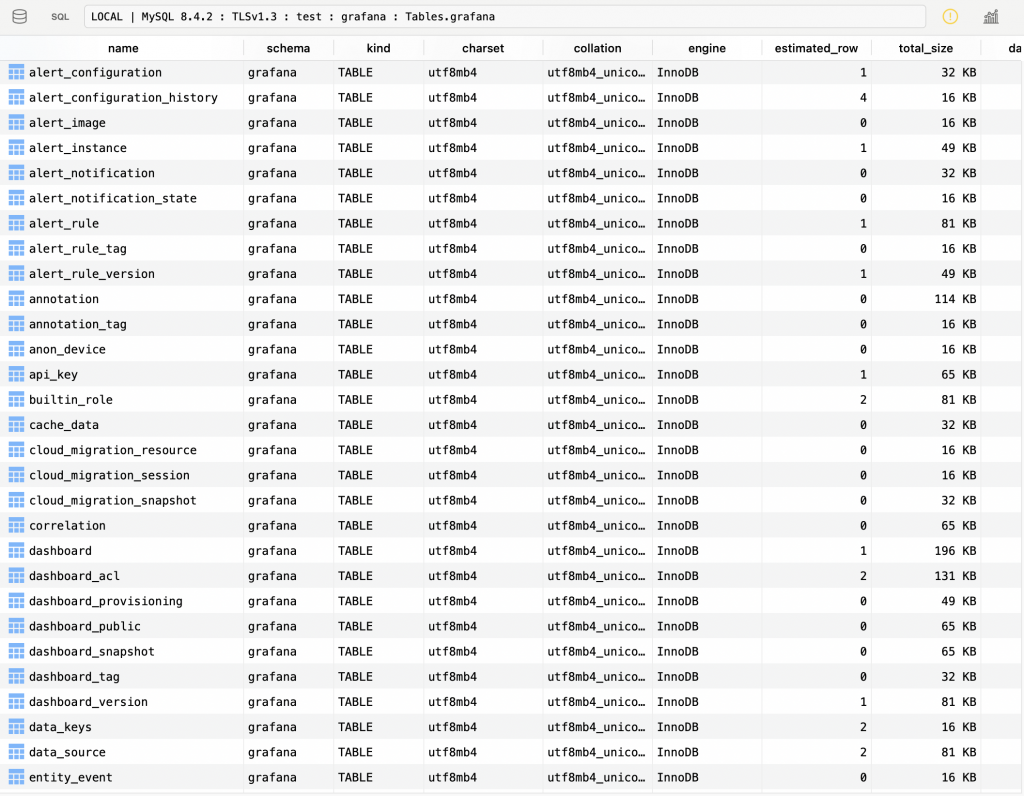Sort by the name column header
This screenshot has width=1024, height=796.
123,48
